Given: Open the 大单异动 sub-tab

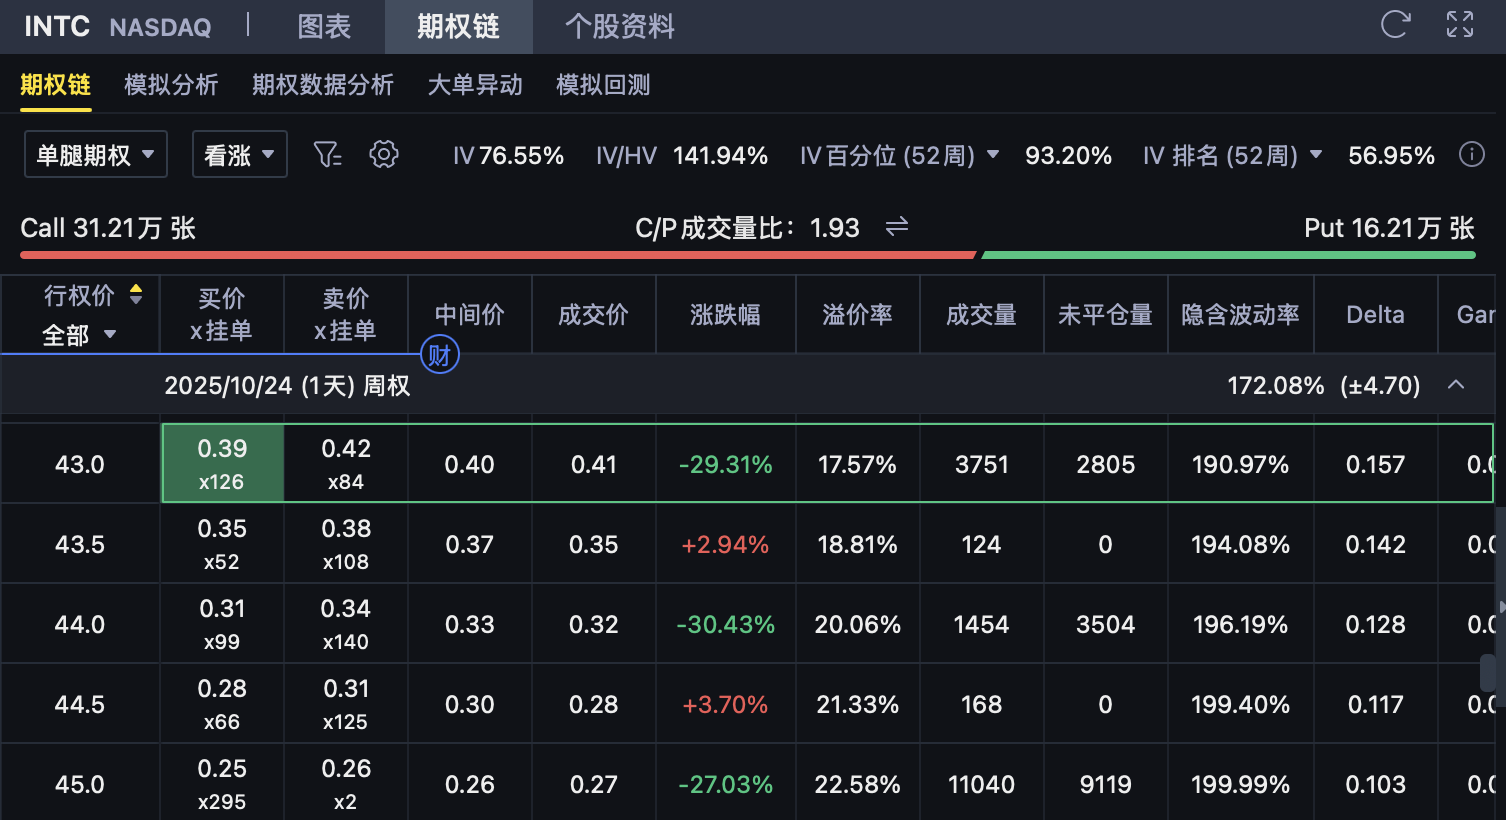Looking at the screenshot, I should (475, 85).
